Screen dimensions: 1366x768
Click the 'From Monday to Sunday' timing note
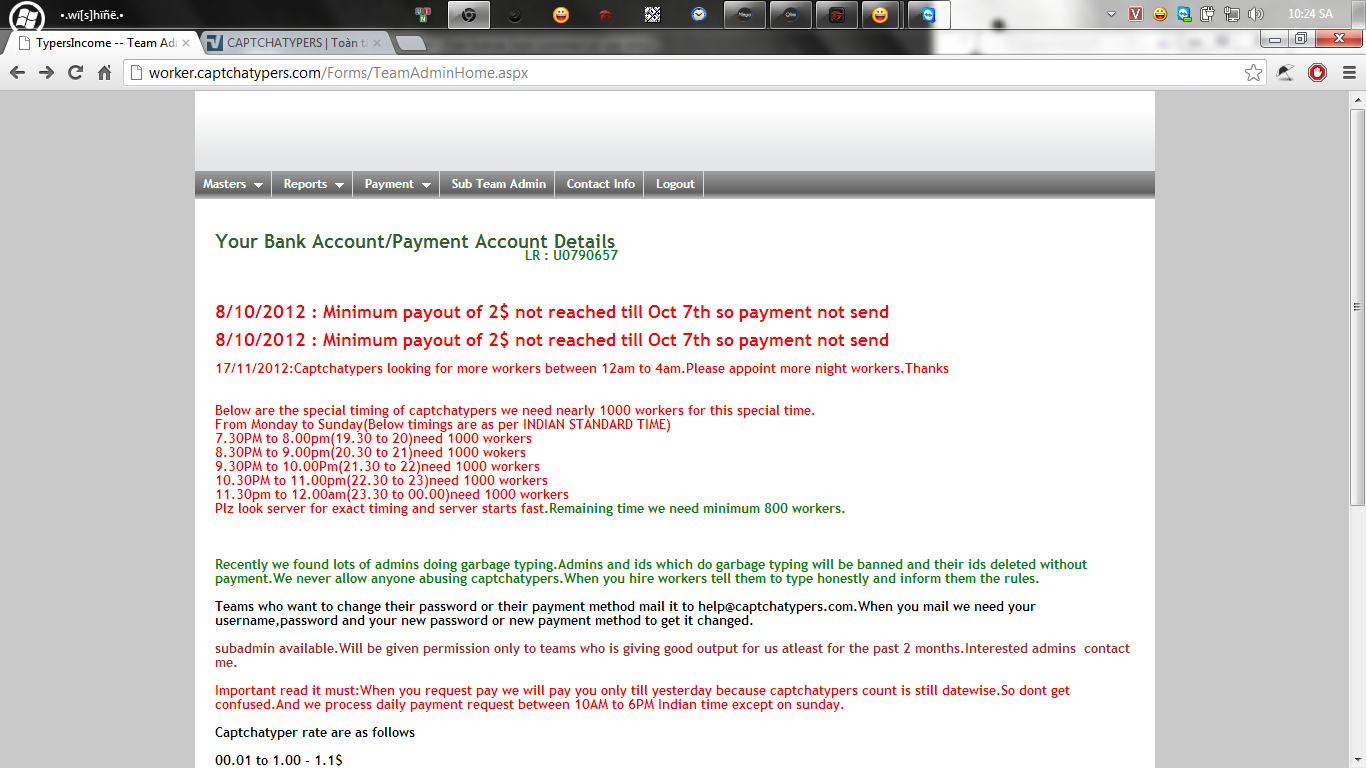pos(443,424)
